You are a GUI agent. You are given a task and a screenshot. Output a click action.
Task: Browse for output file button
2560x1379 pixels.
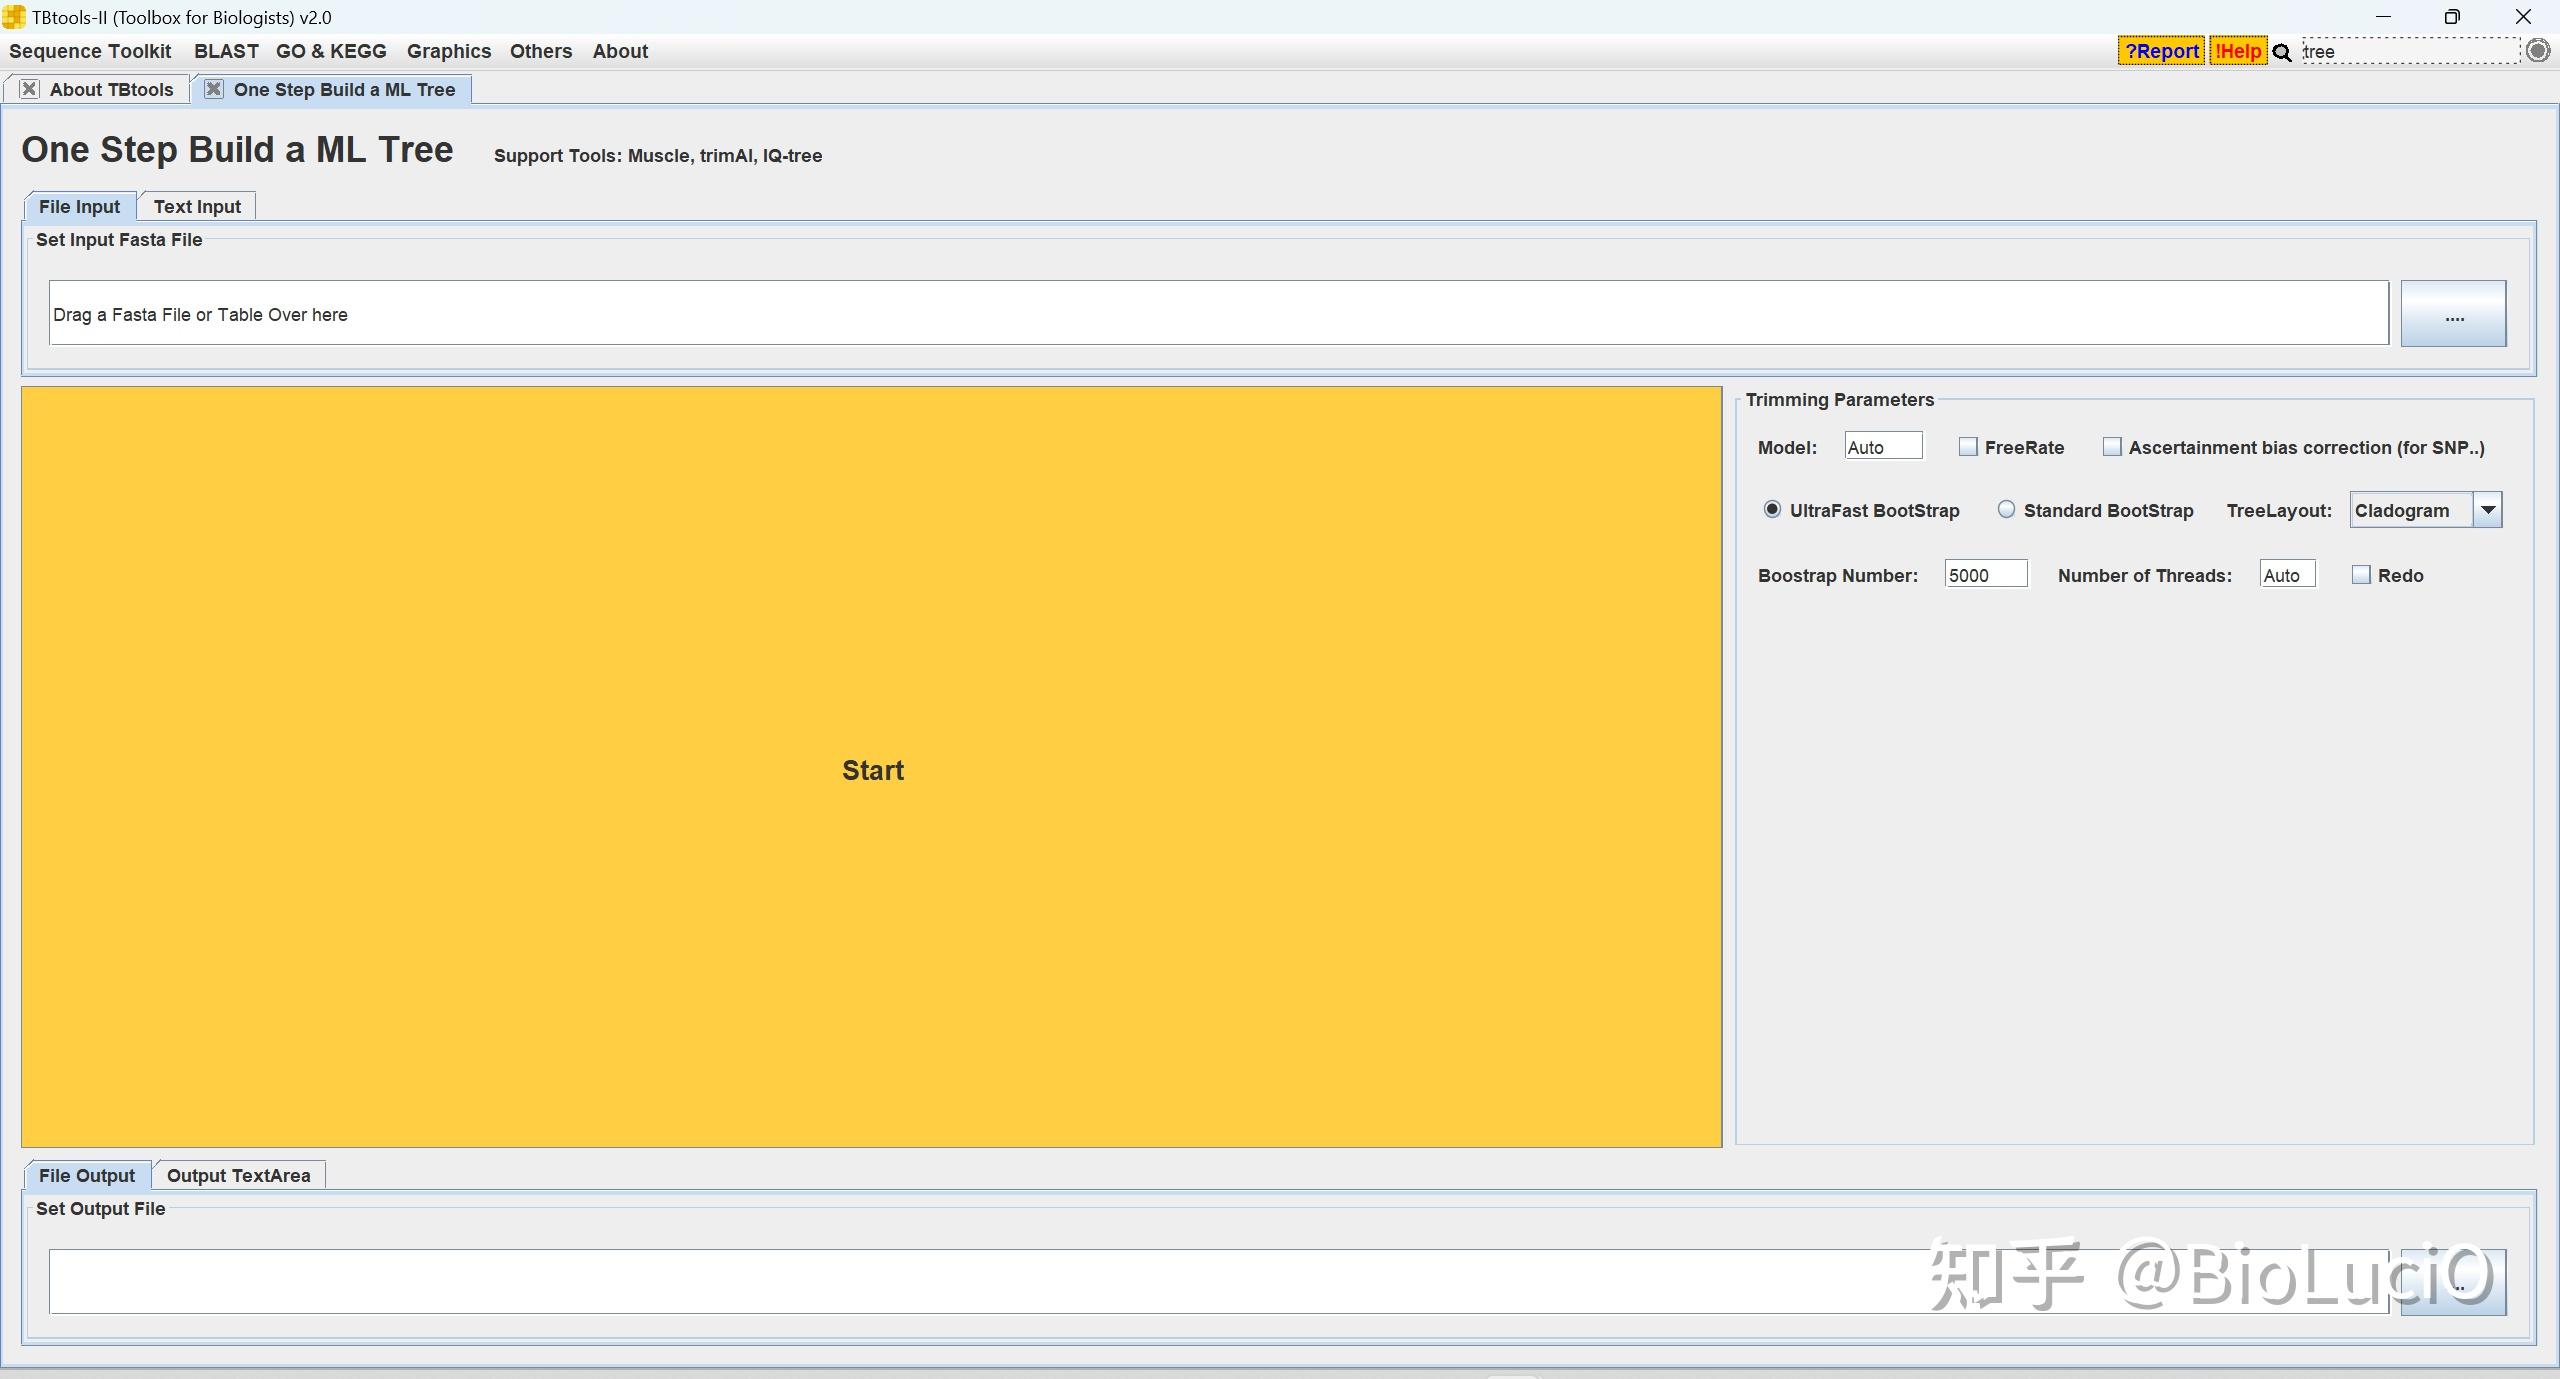point(2452,1283)
